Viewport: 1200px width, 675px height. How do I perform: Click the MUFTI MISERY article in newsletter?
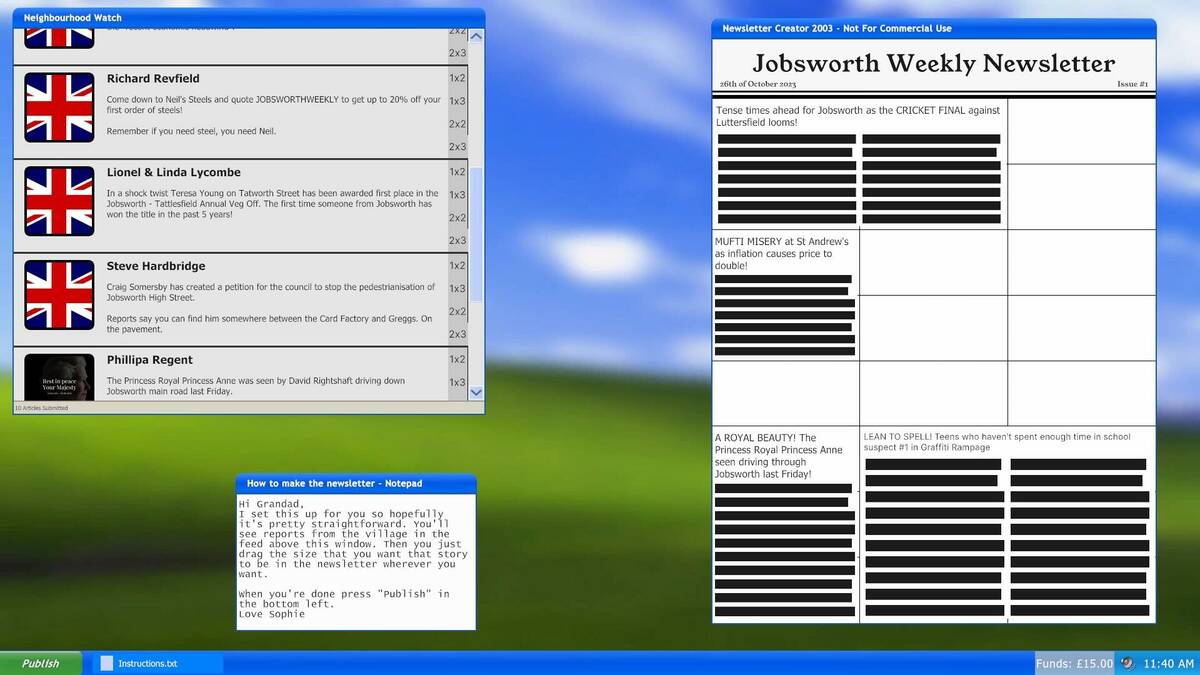(785, 295)
